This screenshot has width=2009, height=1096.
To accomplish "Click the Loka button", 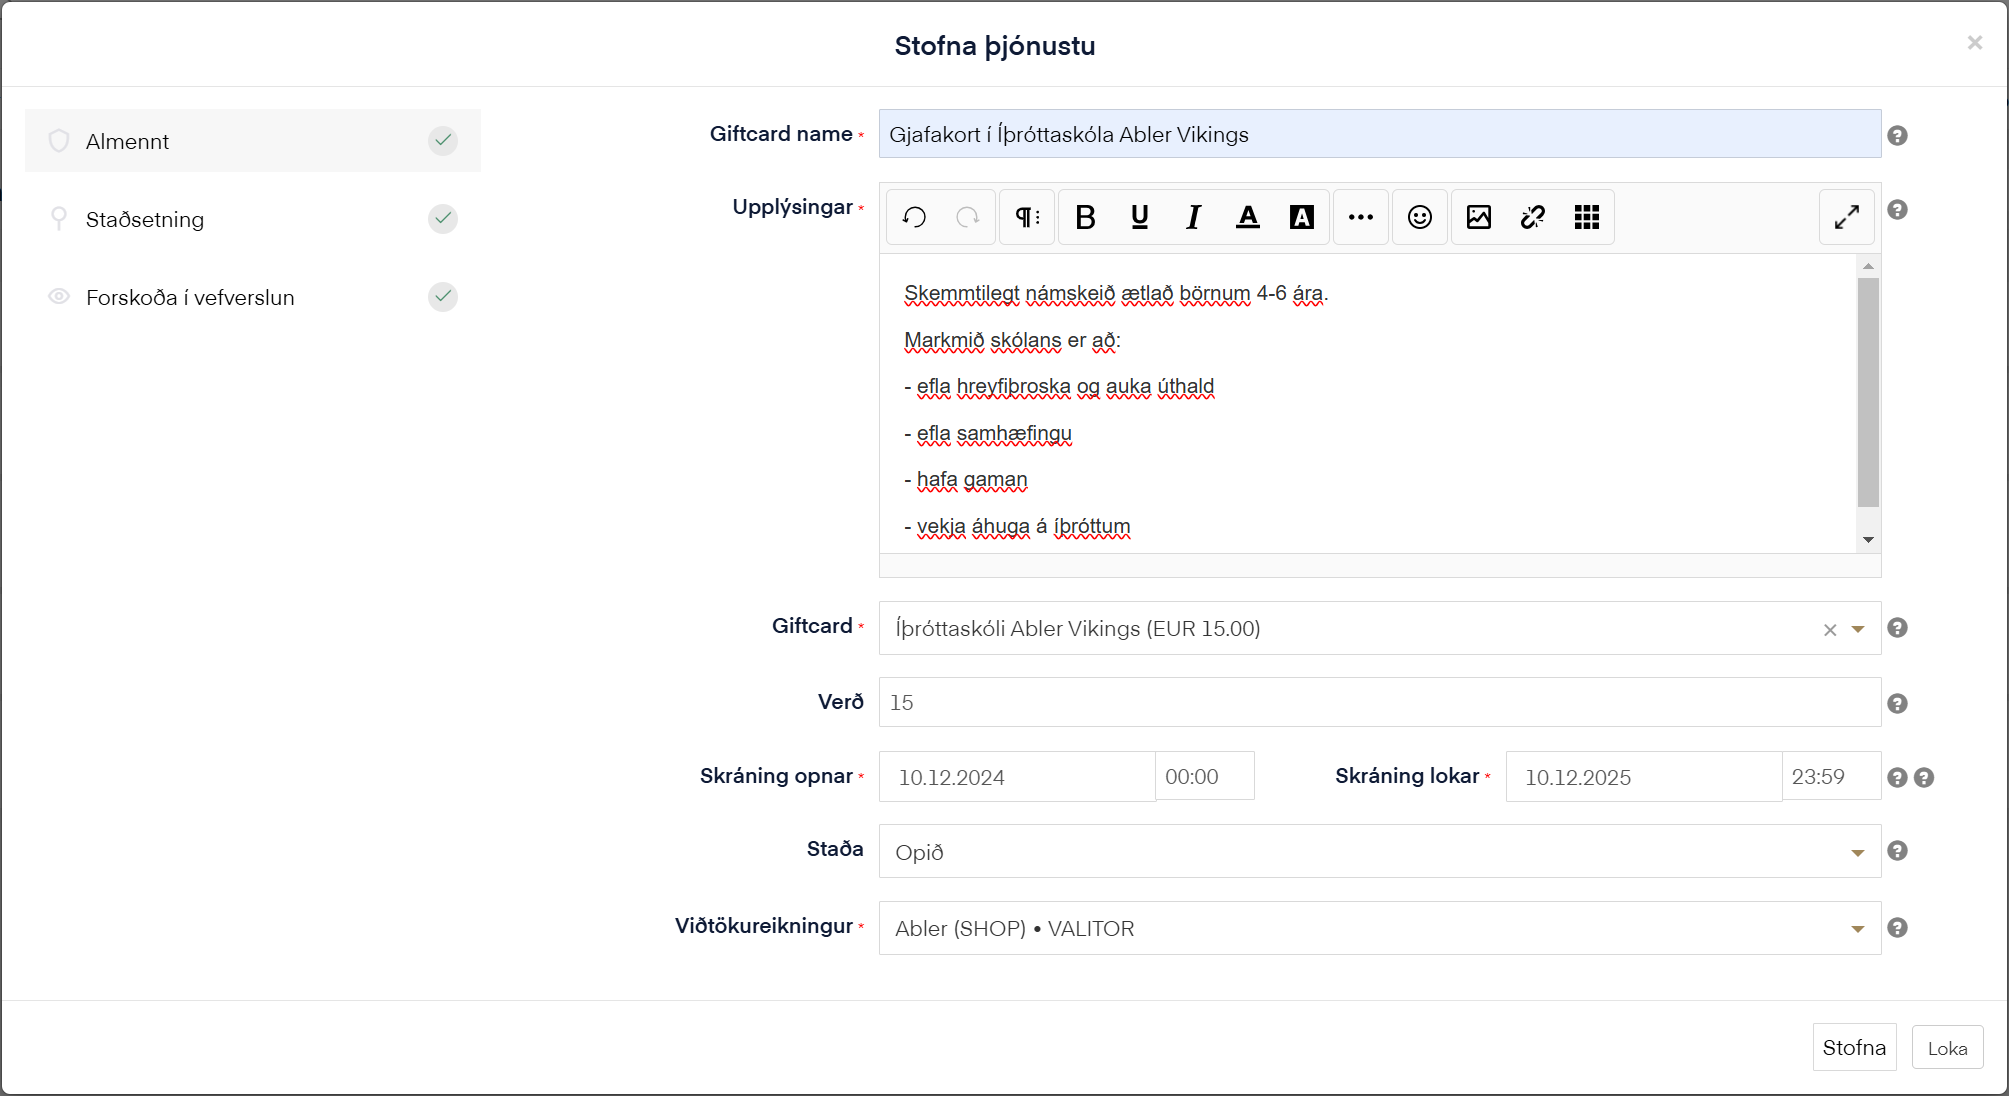I will pos(1946,1048).
